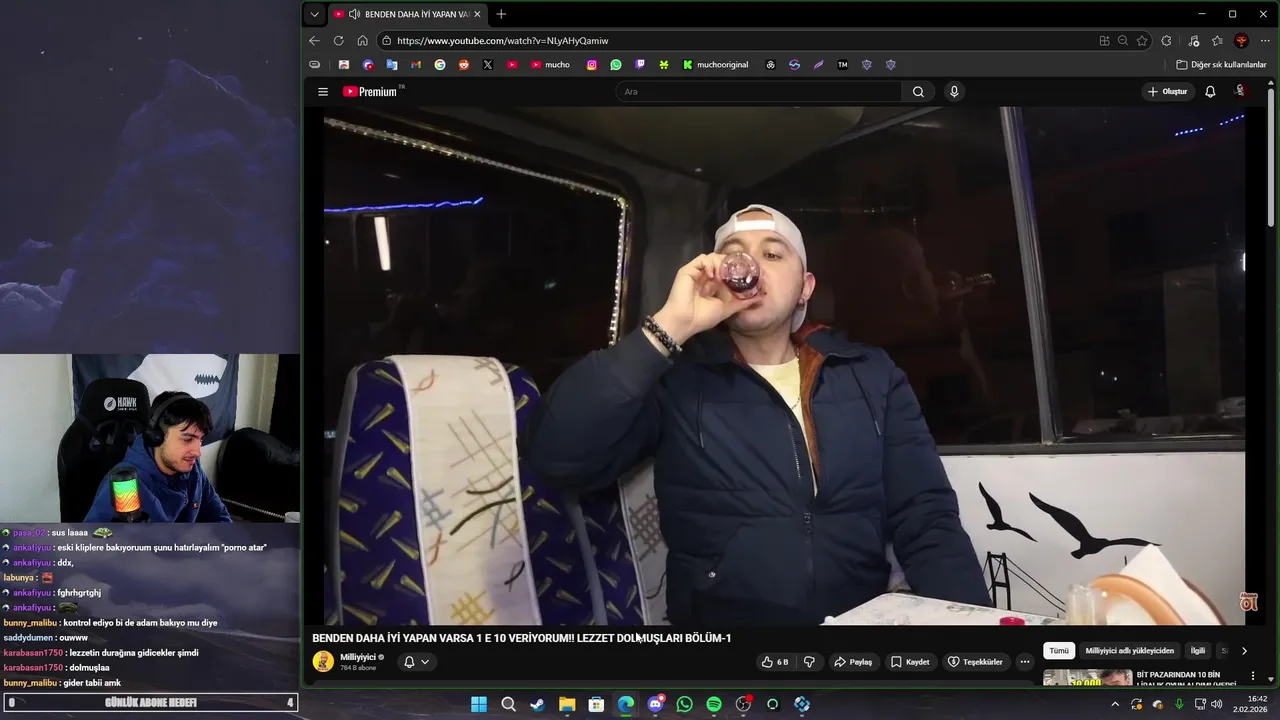This screenshot has height=720, width=1280.
Task: Mute the tab via speaker icon
Action: click(355, 14)
